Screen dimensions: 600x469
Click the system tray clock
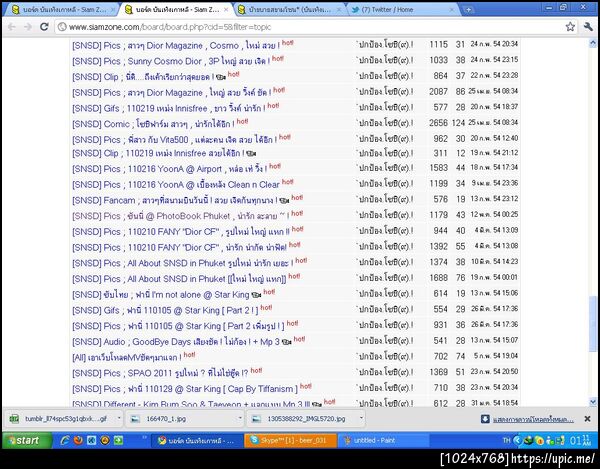[580, 440]
